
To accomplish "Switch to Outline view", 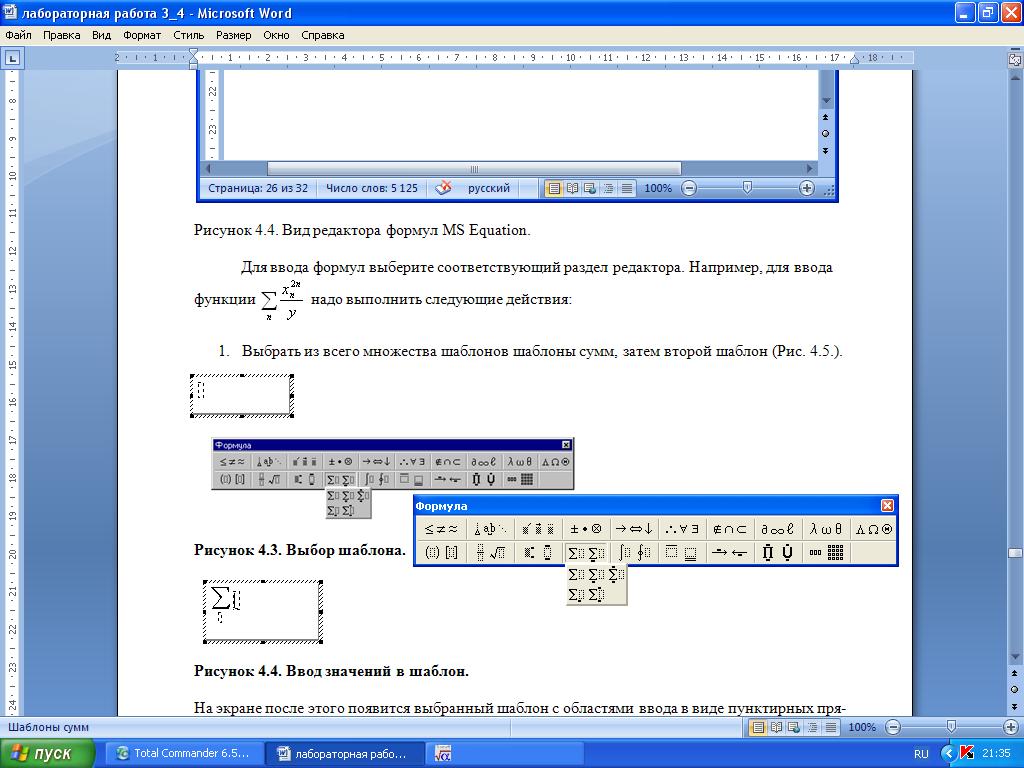I will pos(812,727).
